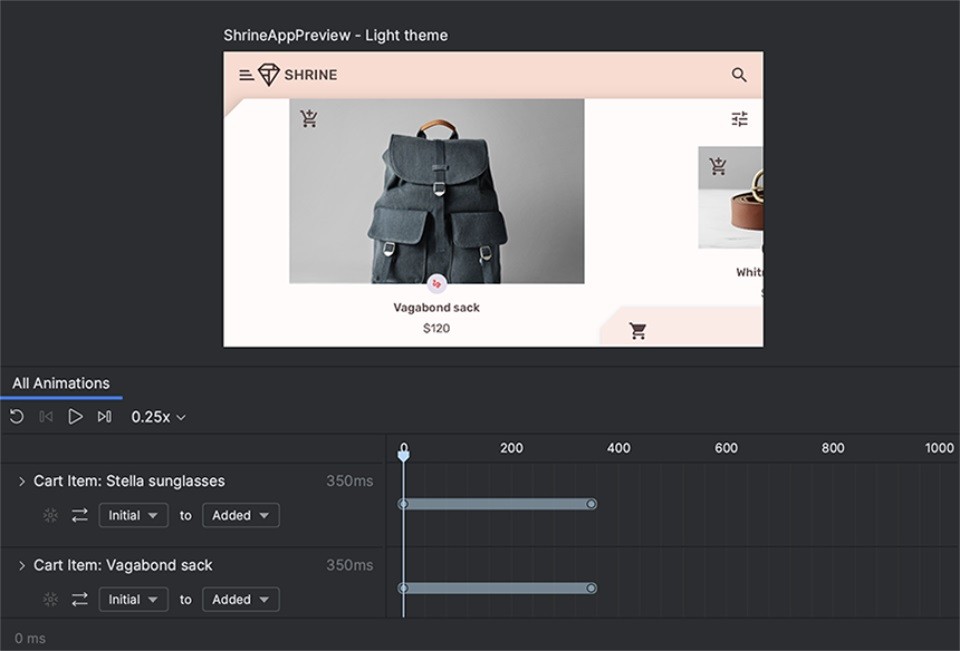960x651 pixels.
Task: Open search in the Shrine app preview
Action: (x=739, y=75)
